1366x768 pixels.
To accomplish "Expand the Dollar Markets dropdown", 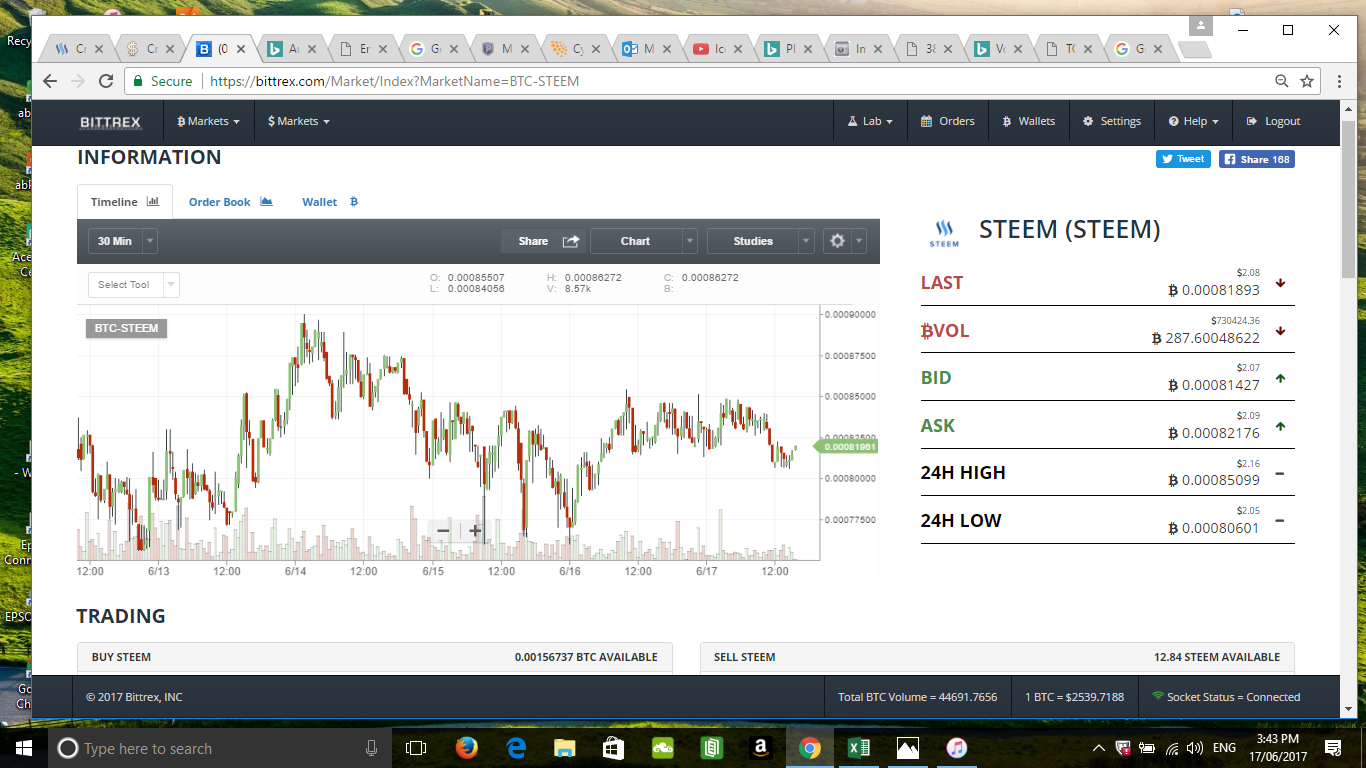I will [x=298, y=122].
